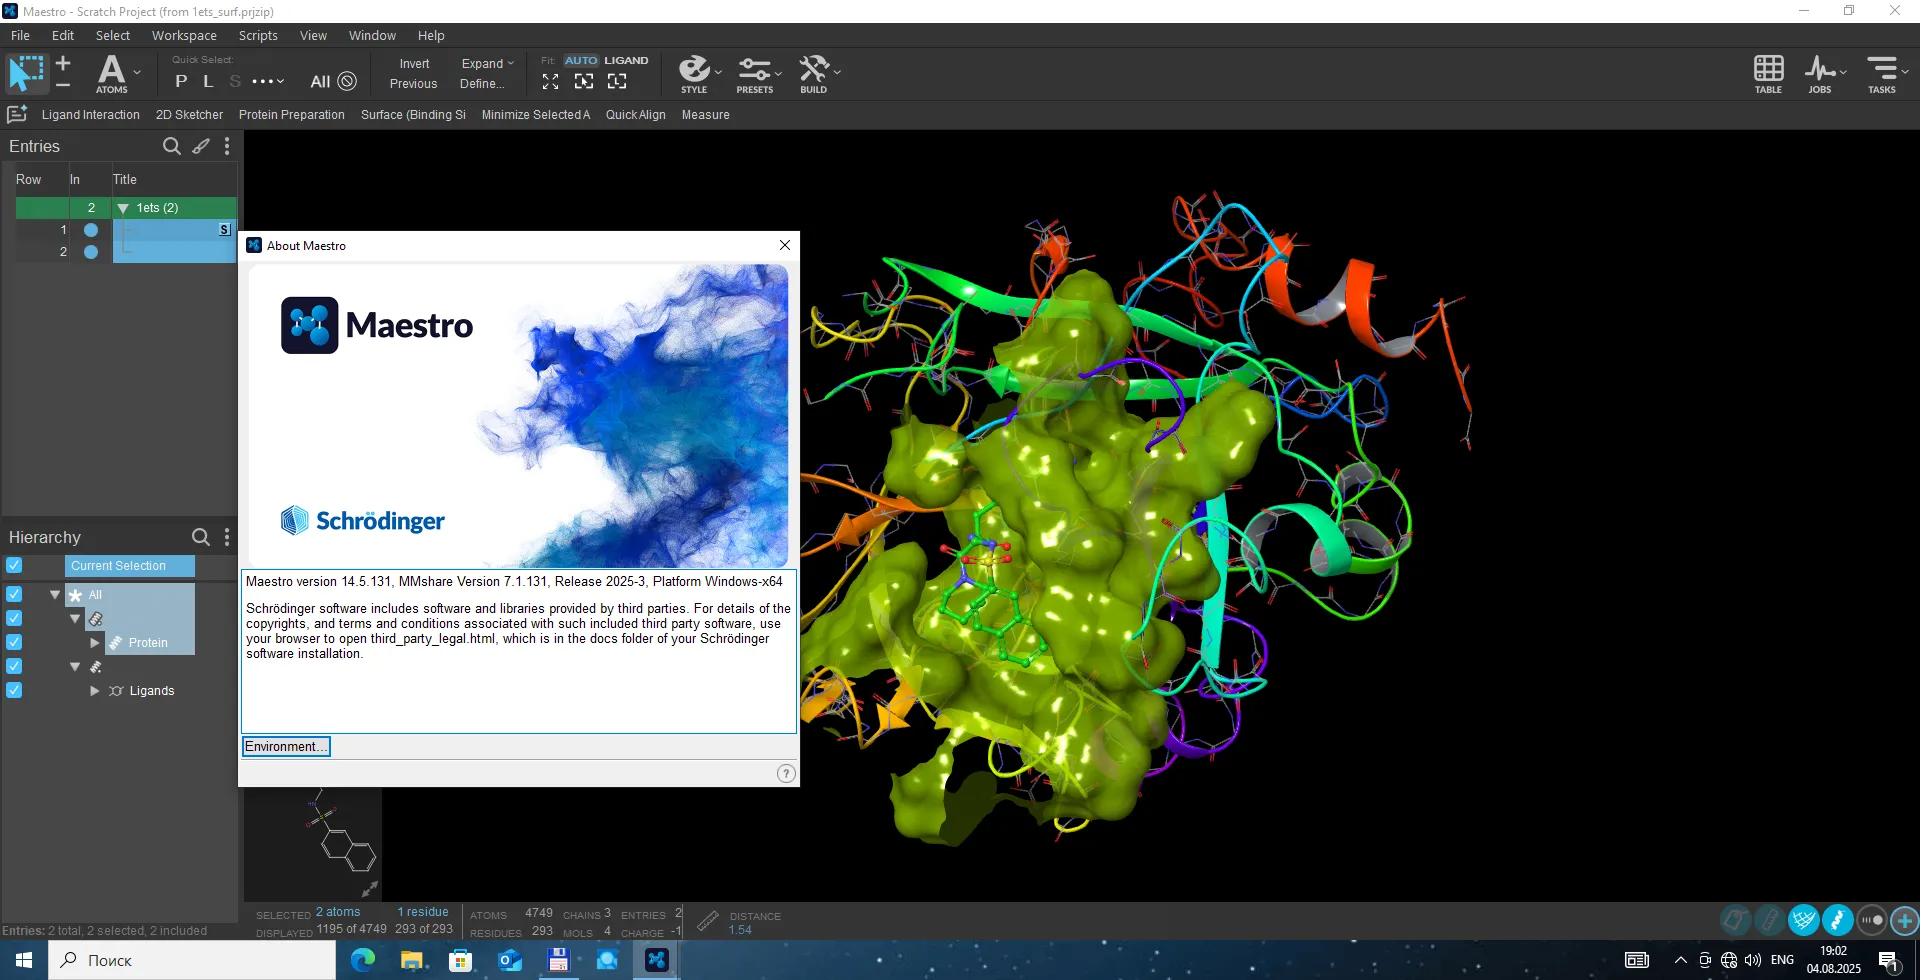This screenshot has width=1920, height=980.
Task: Open the Entries panel three-dot menu
Action: pyautogui.click(x=227, y=146)
